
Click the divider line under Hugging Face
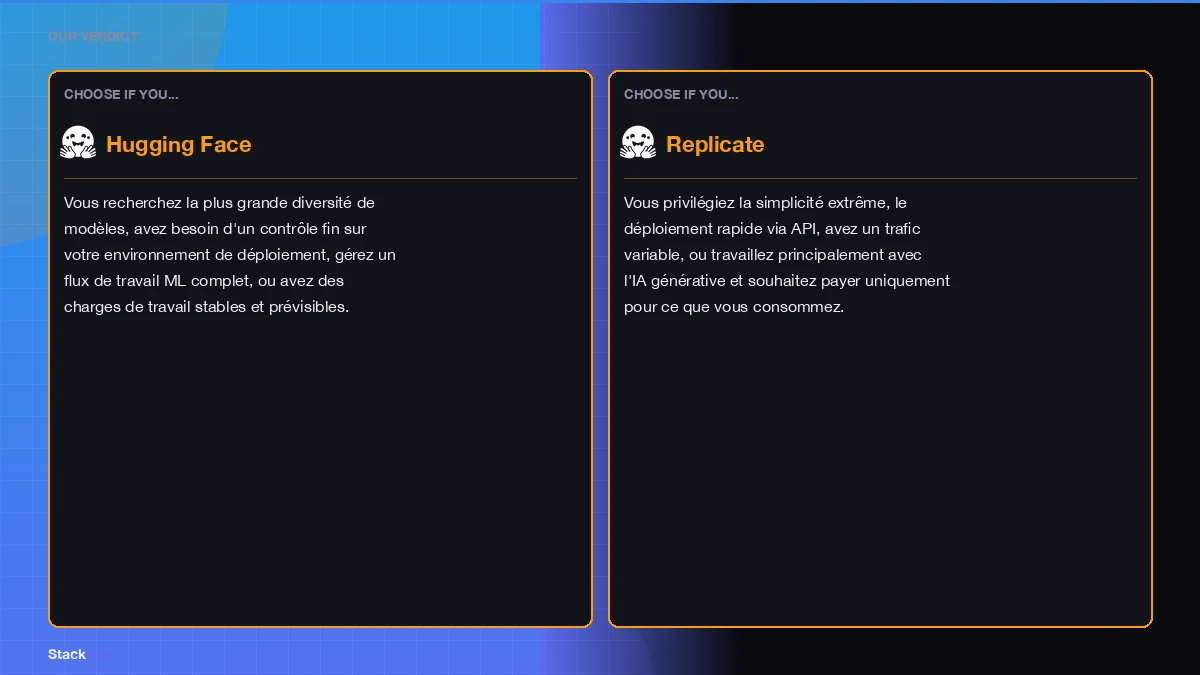320,179
